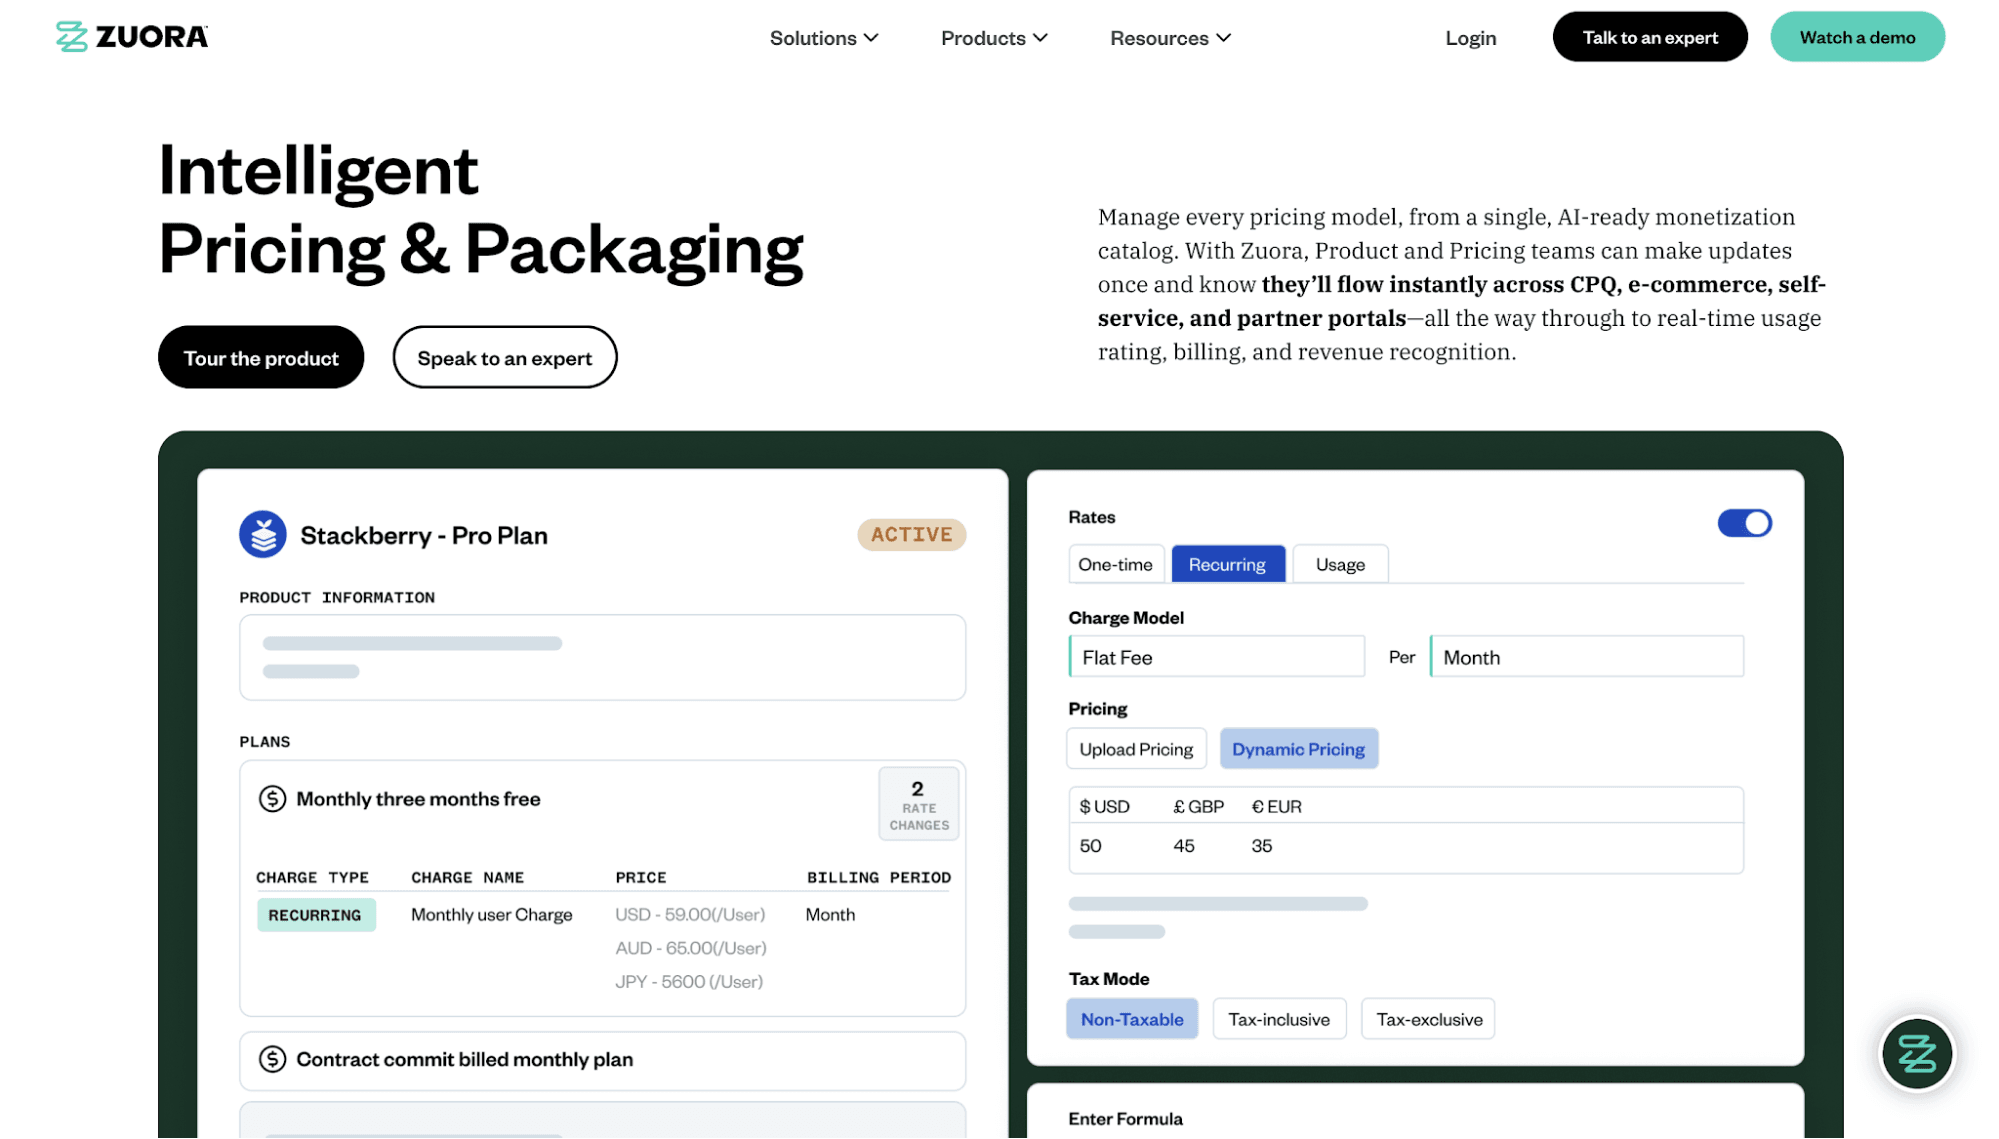The image size is (1999, 1139).
Task: Click the AUD - 65.00(/User) price
Action: pyautogui.click(x=691, y=948)
